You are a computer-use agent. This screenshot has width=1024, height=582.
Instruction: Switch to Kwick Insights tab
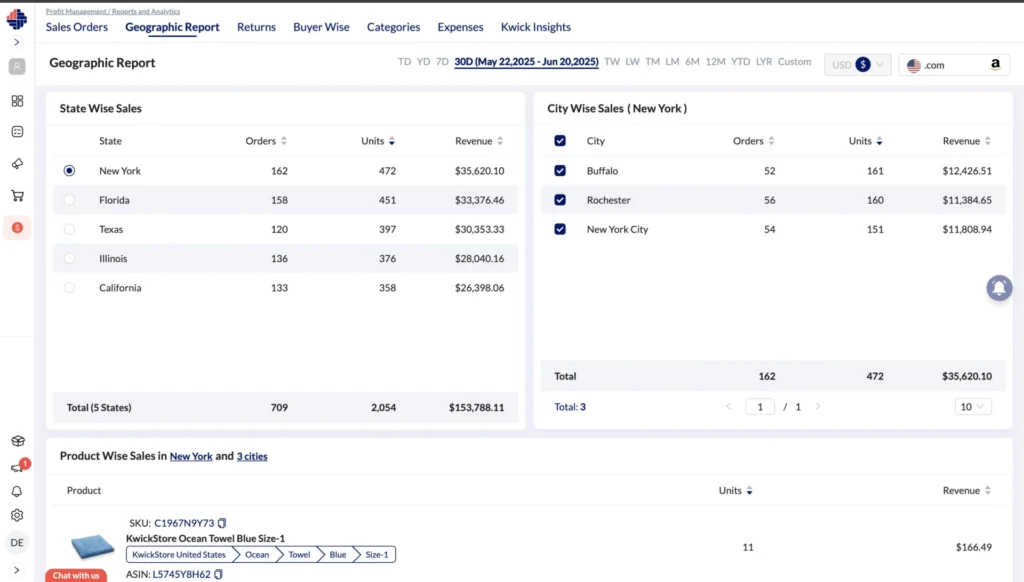(536, 27)
